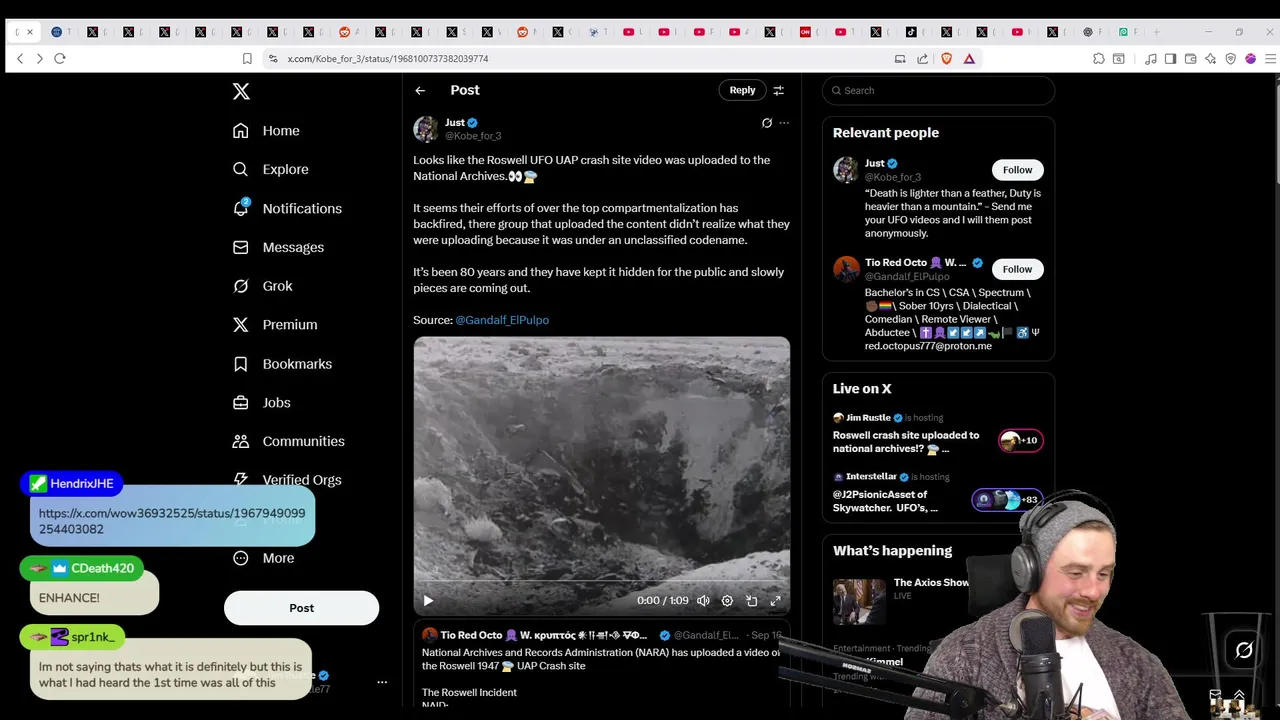Open Brave VPN icon in toolbar
1280x720 pixels.
point(1231,59)
